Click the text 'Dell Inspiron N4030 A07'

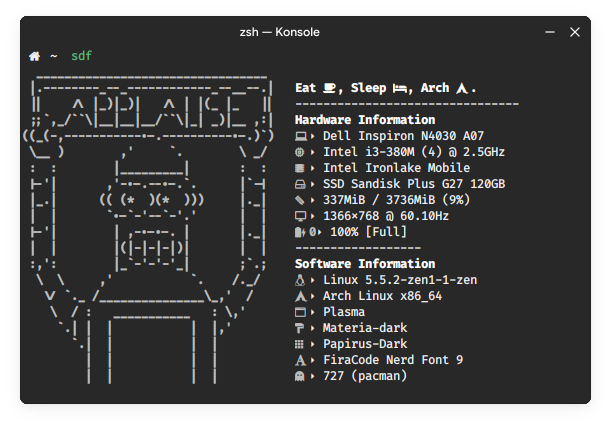coord(403,136)
